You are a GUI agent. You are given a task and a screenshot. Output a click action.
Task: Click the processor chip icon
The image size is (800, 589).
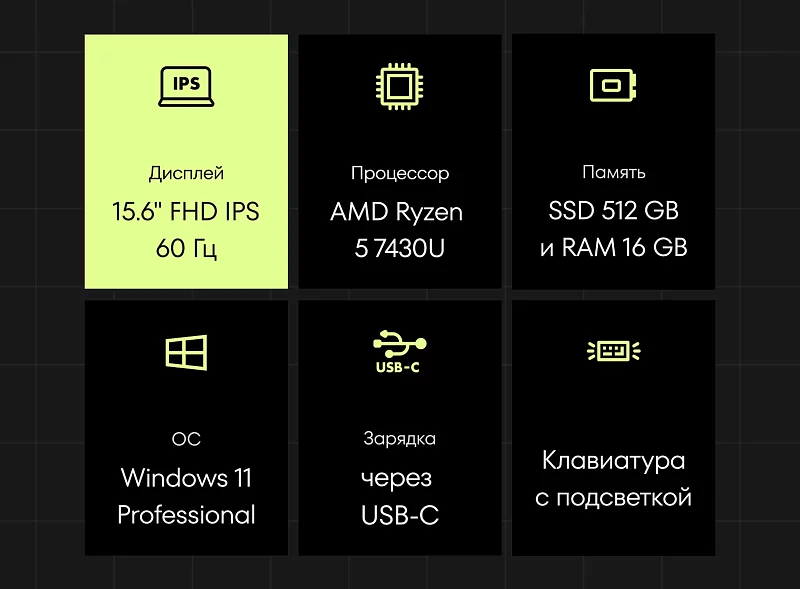point(399,85)
